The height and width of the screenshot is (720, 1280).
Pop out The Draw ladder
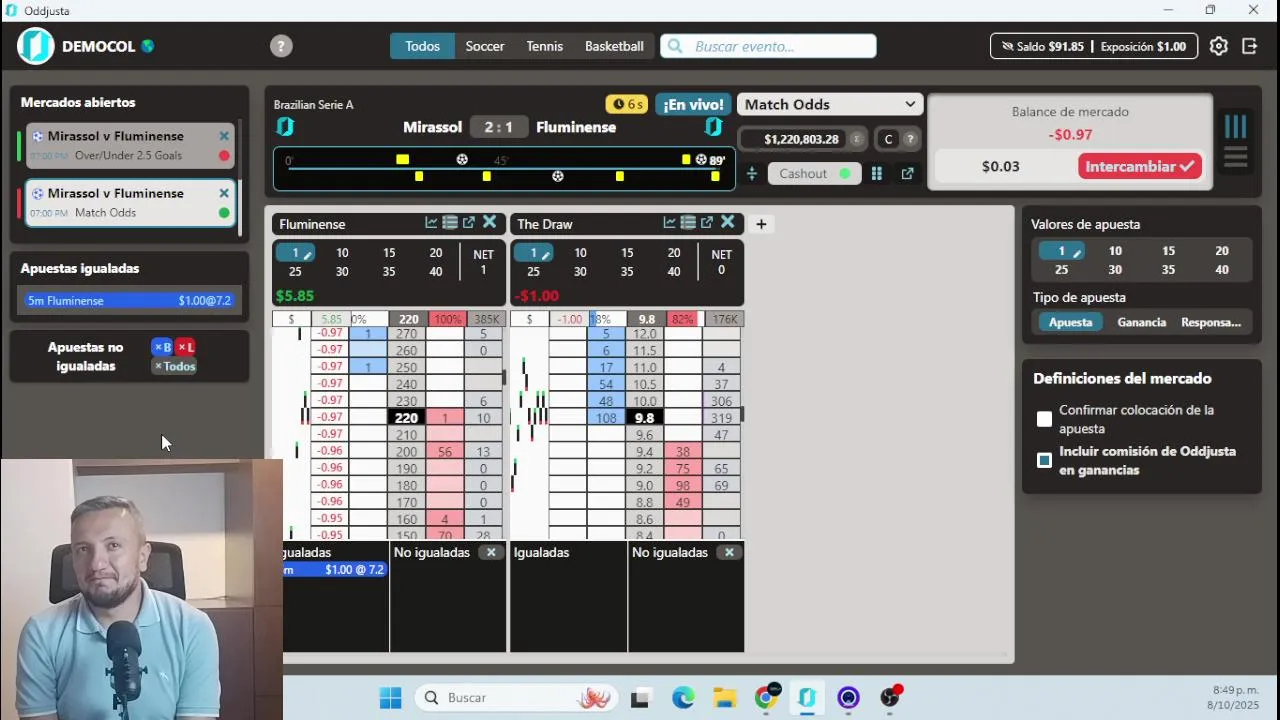click(x=707, y=223)
